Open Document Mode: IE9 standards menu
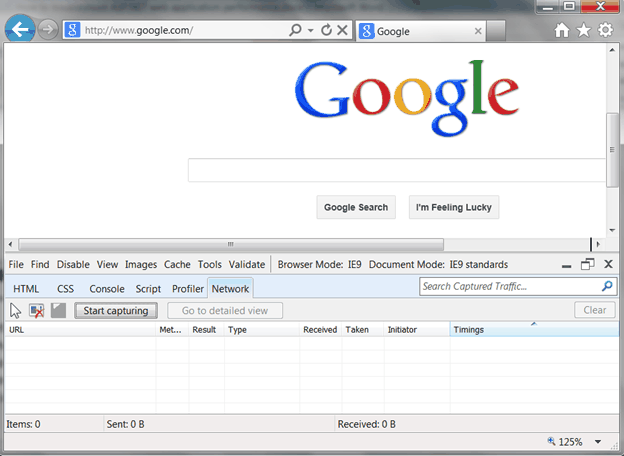The height and width of the screenshot is (456, 624). [x=439, y=265]
